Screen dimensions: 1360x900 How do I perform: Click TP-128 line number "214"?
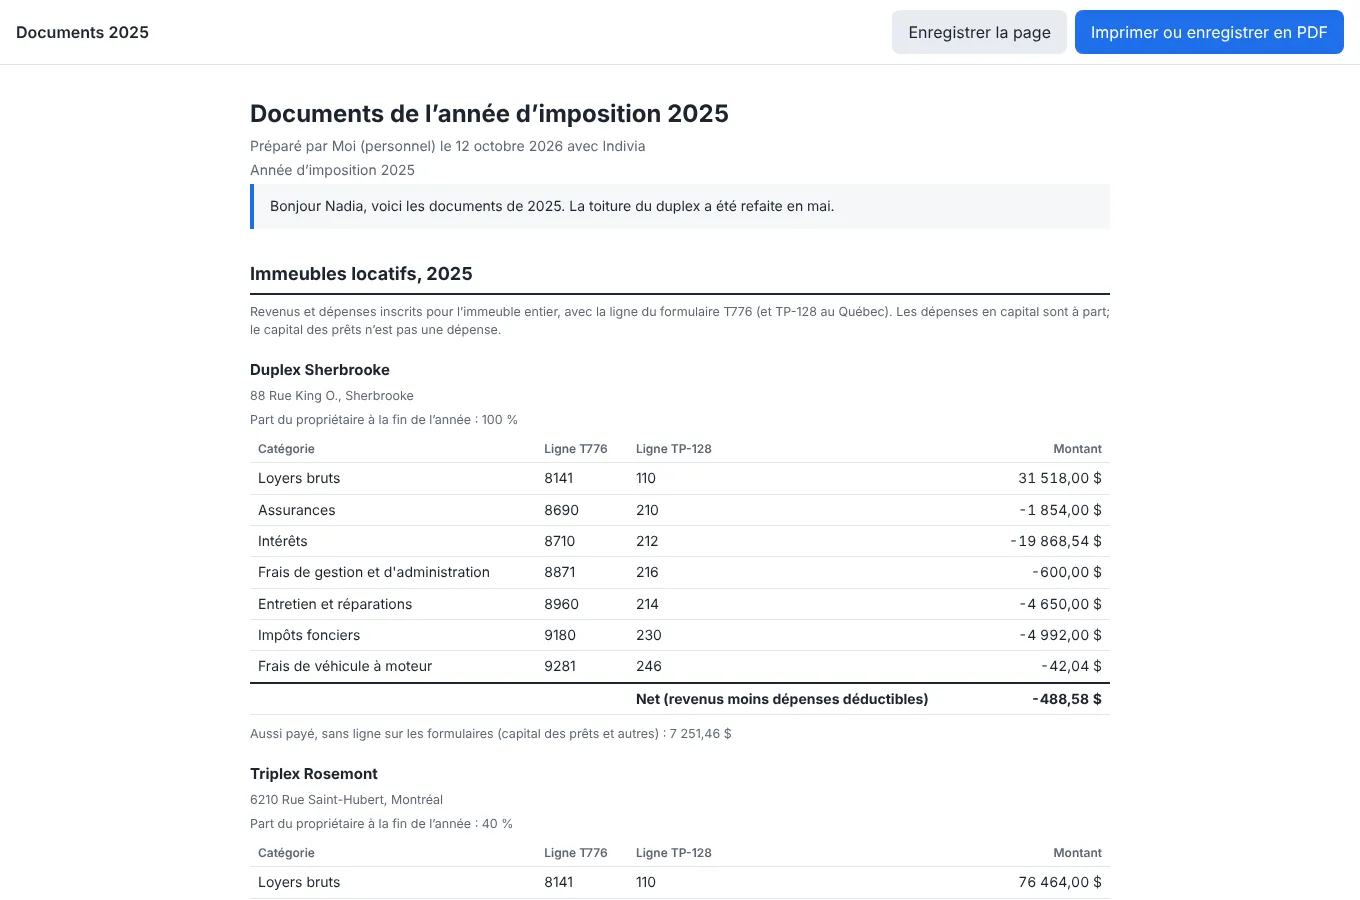pyautogui.click(x=647, y=604)
